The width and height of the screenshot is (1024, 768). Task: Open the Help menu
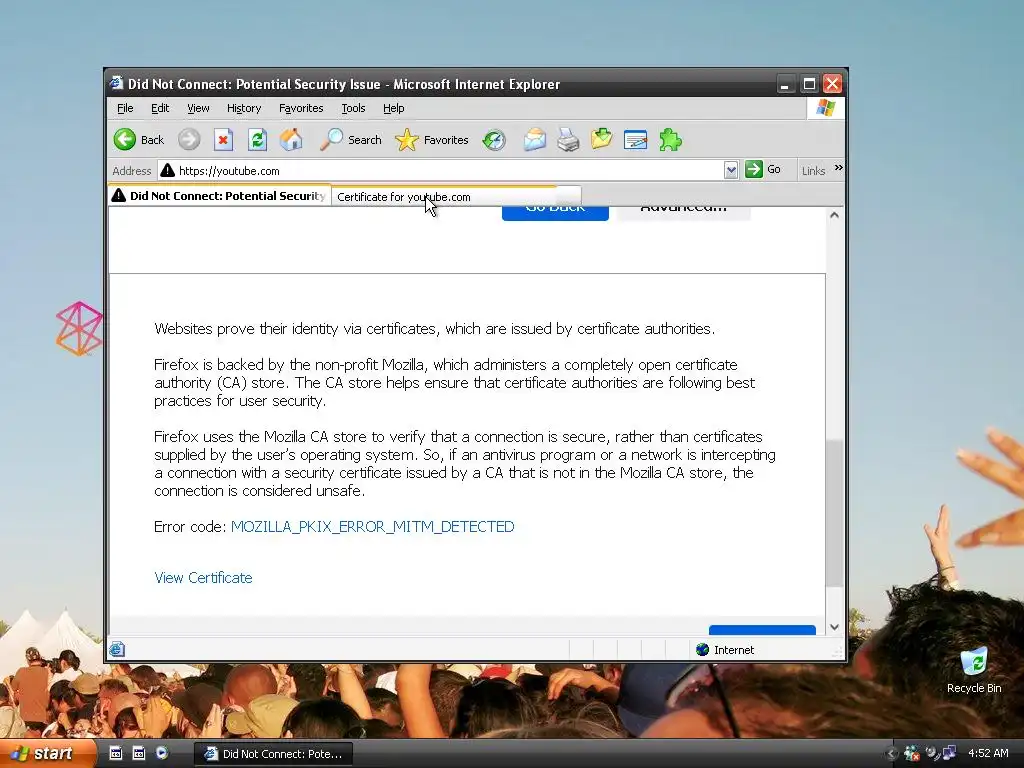pos(394,108)
